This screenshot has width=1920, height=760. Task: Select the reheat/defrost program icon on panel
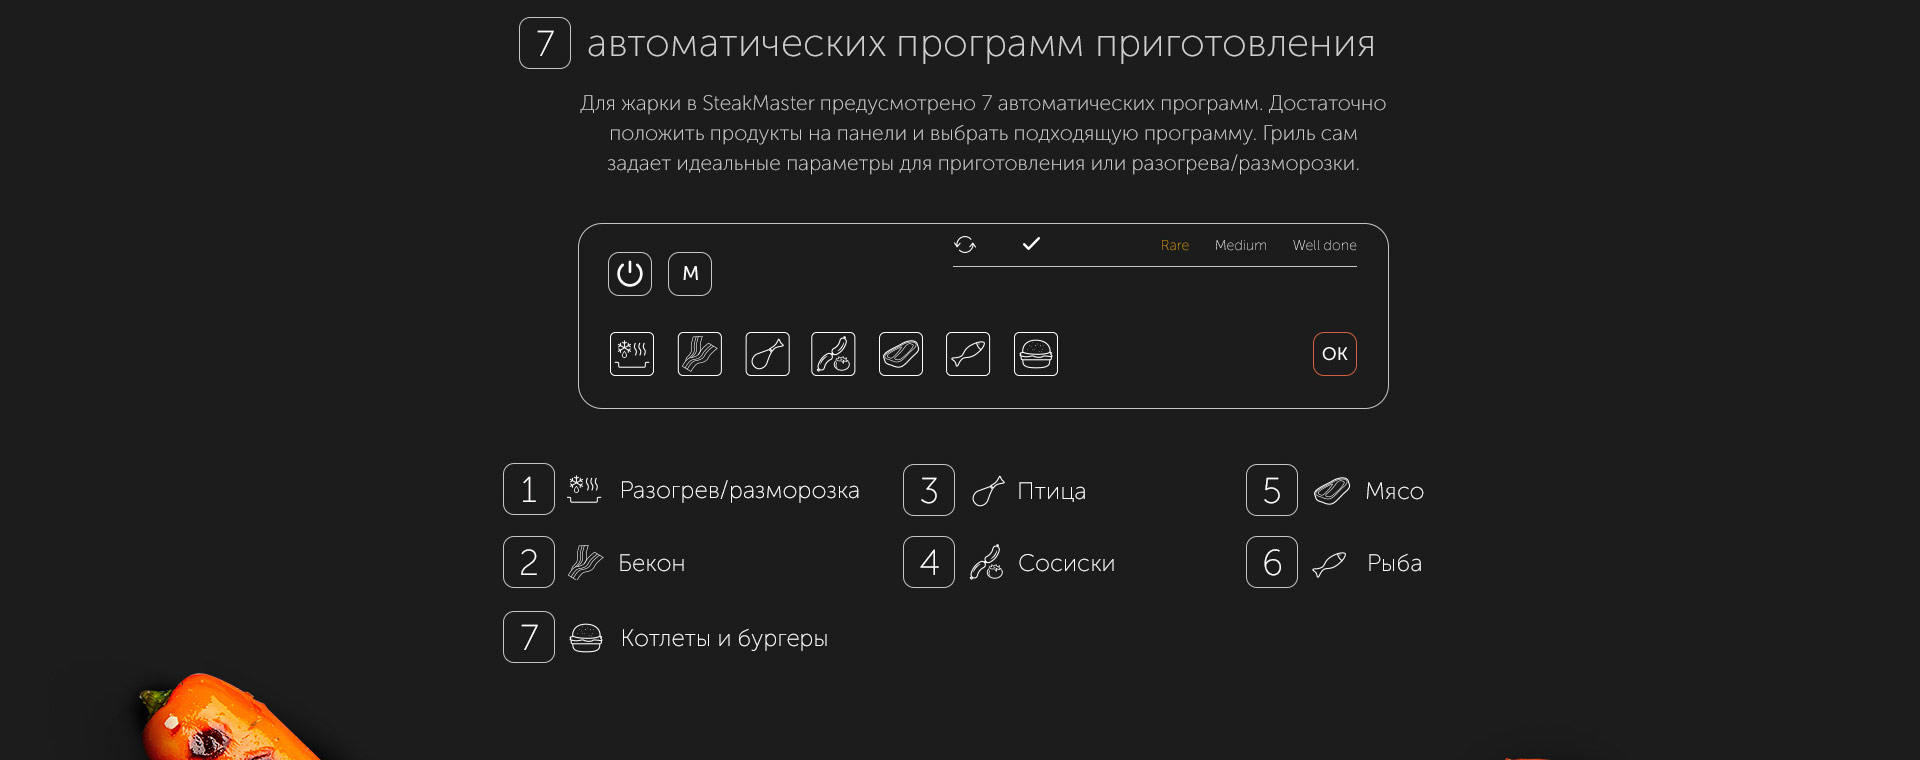(x=632, y=354)
